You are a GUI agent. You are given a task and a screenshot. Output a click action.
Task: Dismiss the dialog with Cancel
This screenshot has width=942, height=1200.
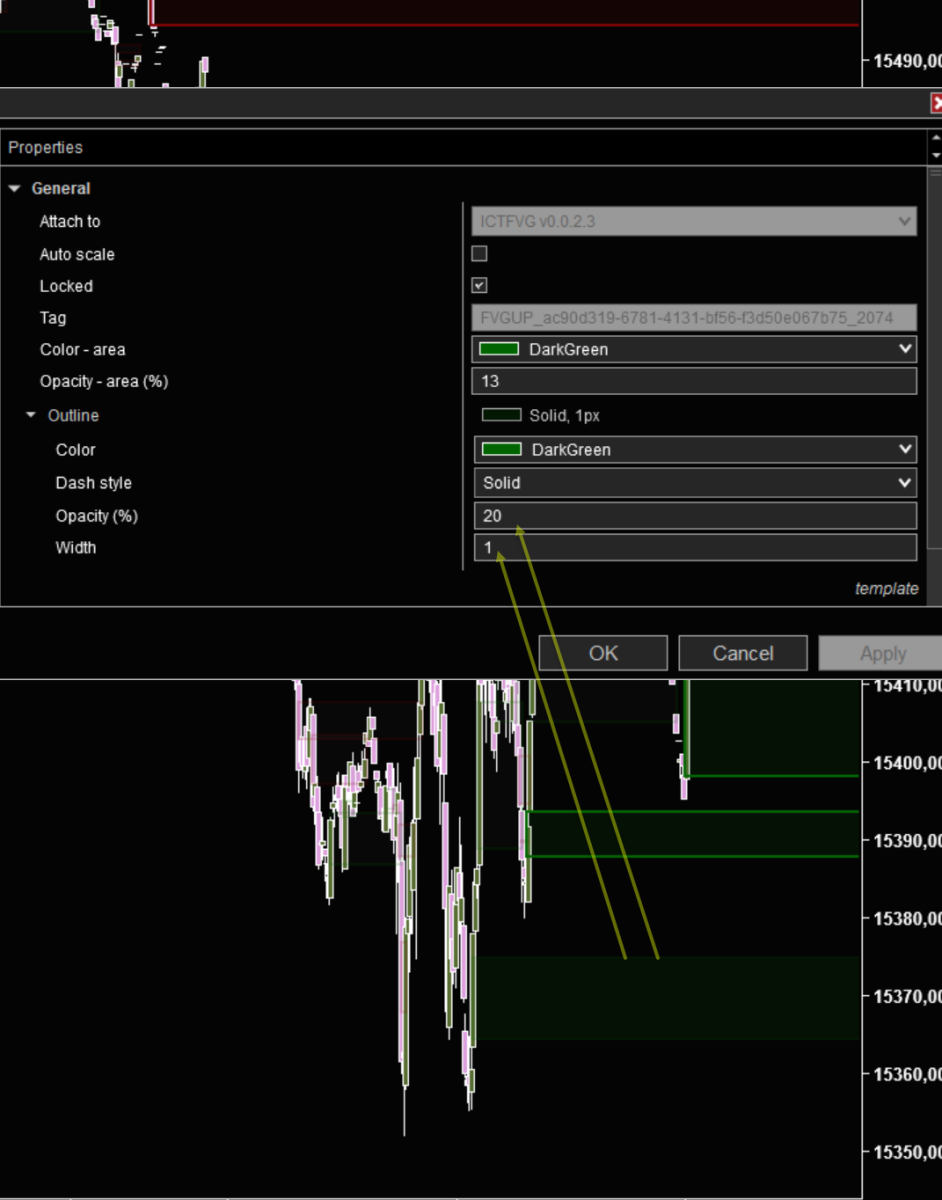coord(742,653)
